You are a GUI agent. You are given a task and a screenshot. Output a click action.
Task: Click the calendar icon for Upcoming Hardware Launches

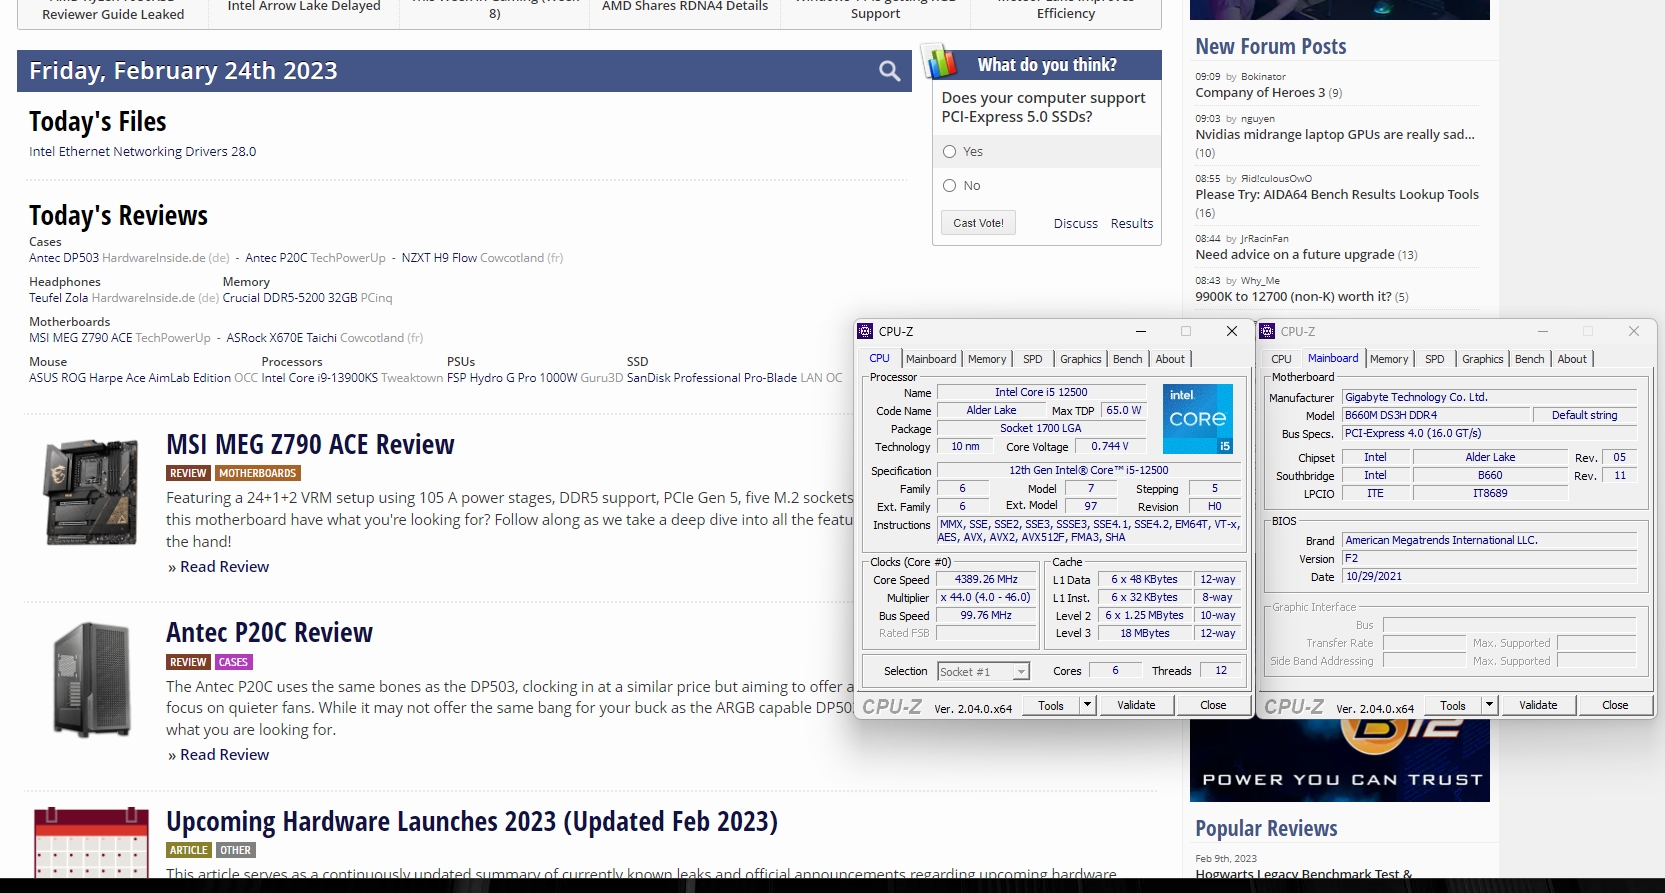point(91,843)
